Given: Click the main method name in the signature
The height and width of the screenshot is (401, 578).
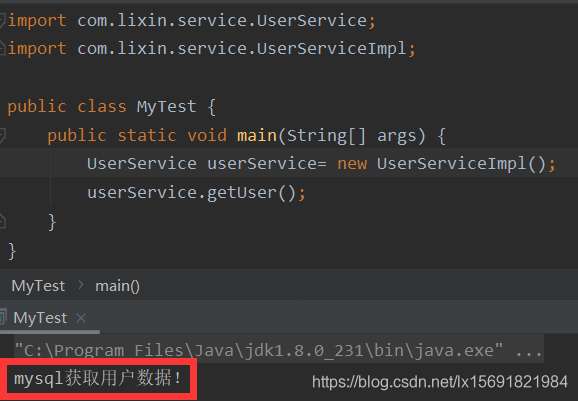Looking at the screenshot, I should pos(257,135).
